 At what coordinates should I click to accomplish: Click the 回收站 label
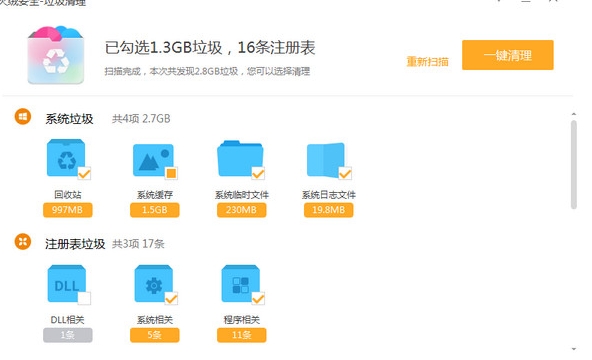68,195
